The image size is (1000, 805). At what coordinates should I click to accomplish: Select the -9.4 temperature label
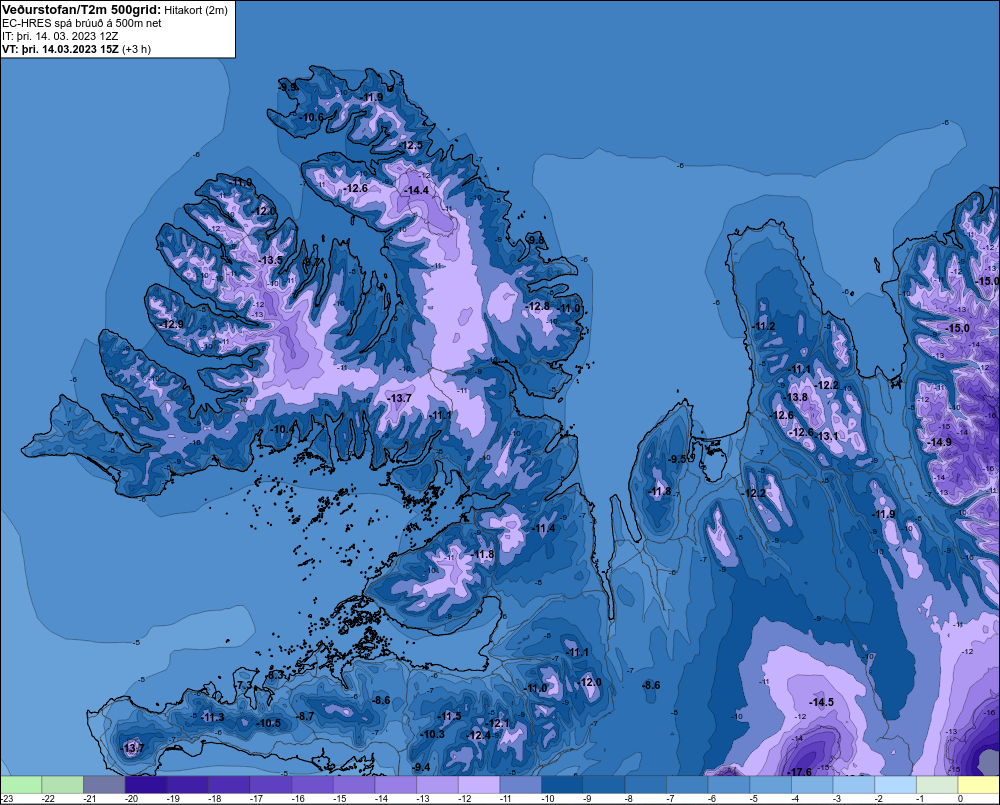421,767
